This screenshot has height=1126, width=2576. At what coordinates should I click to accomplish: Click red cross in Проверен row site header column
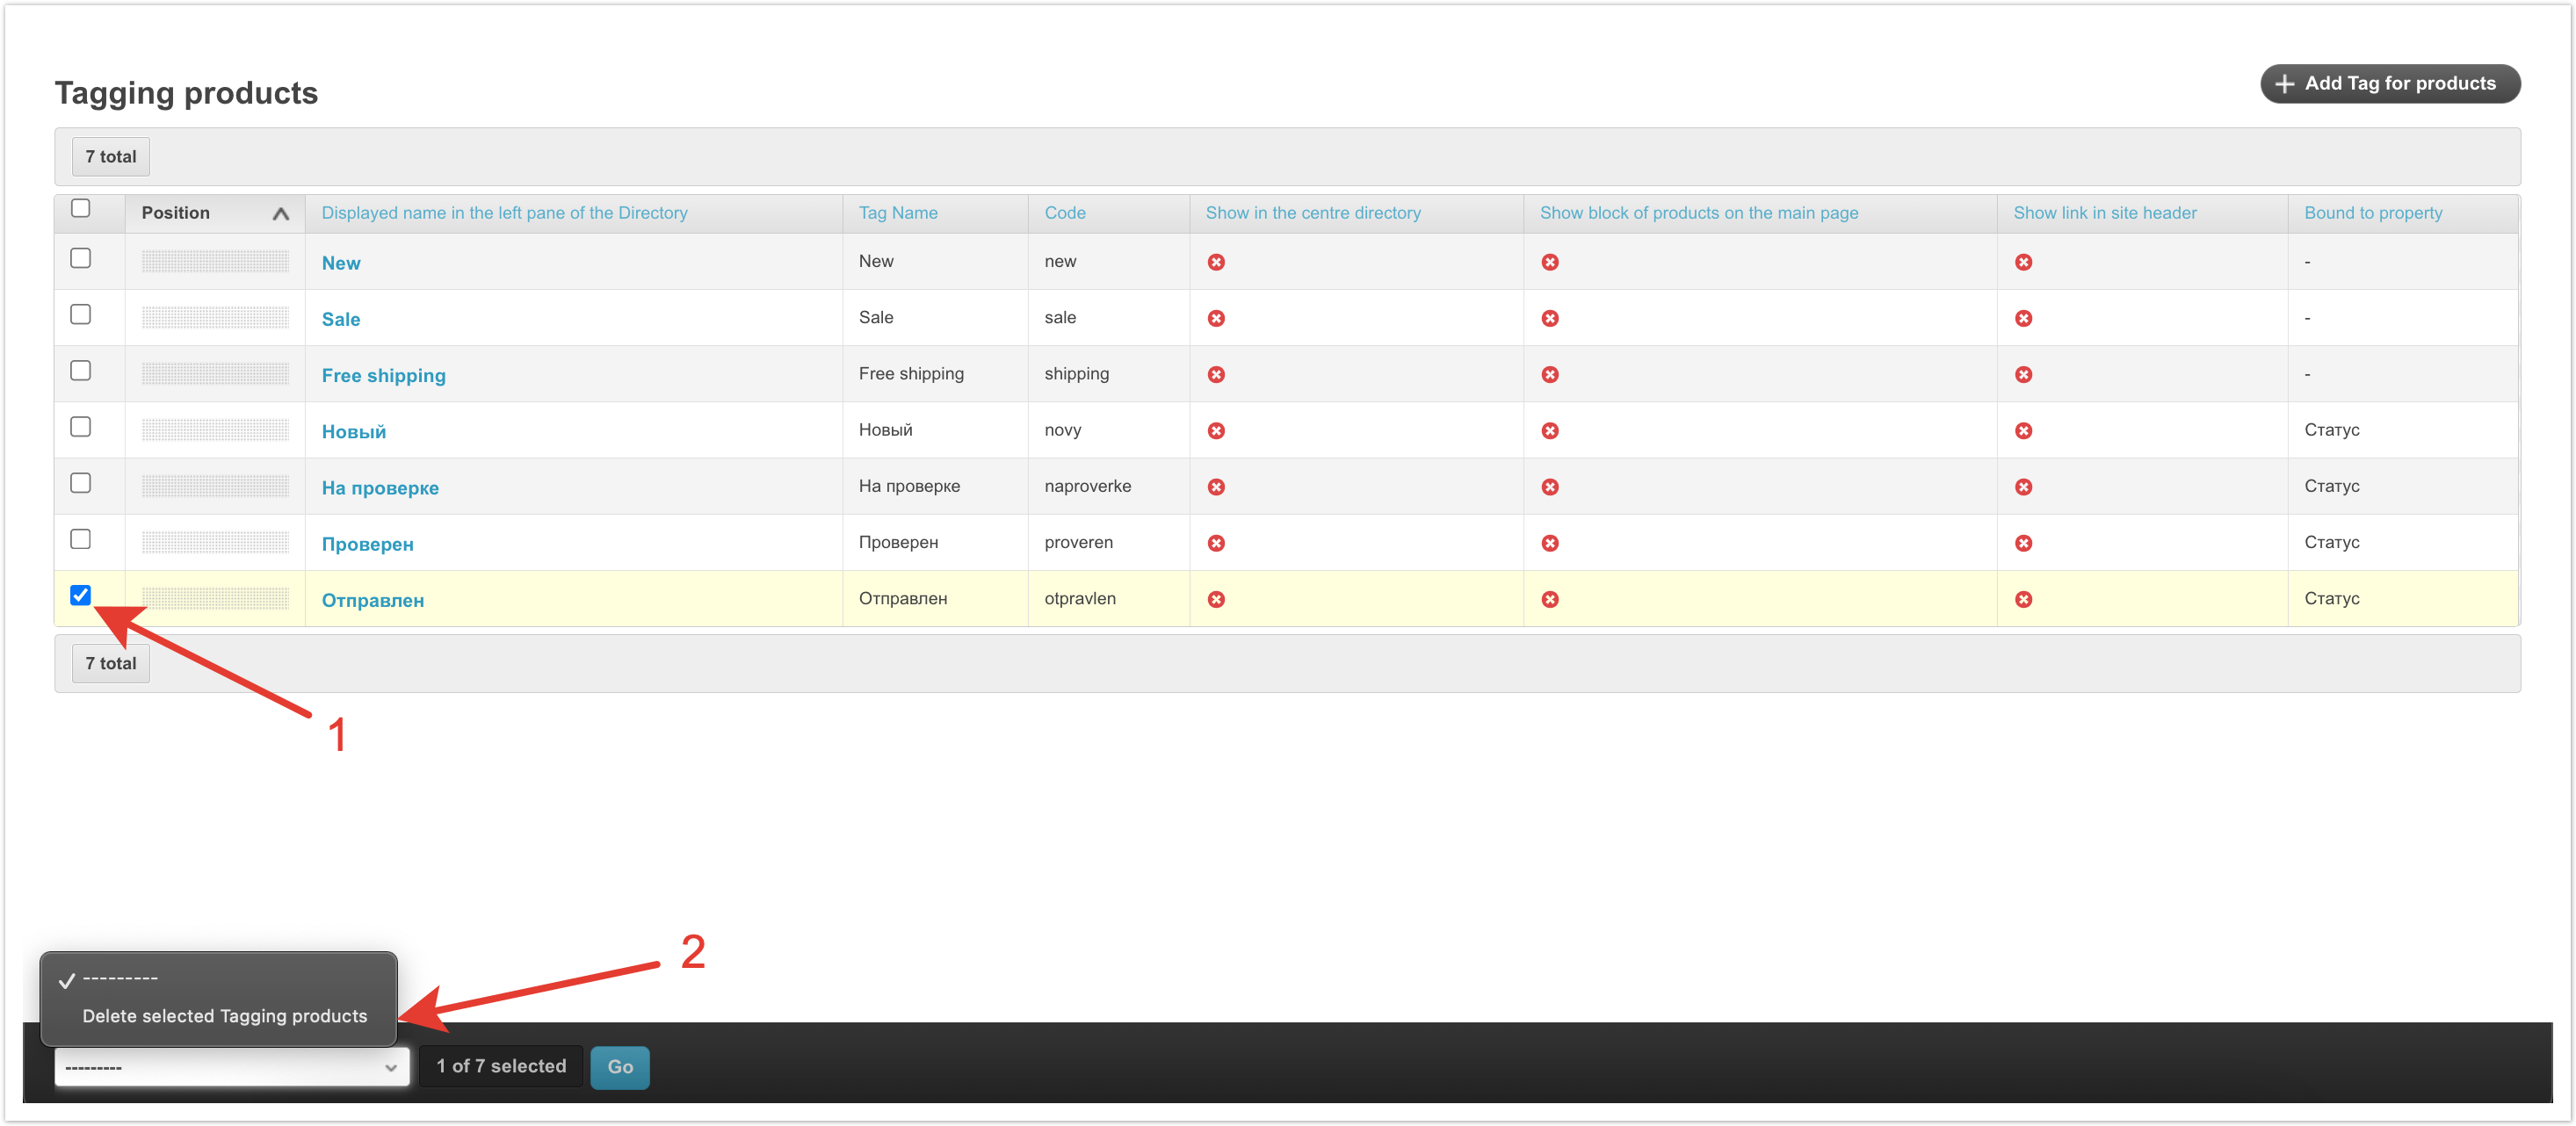(2023, 543)
